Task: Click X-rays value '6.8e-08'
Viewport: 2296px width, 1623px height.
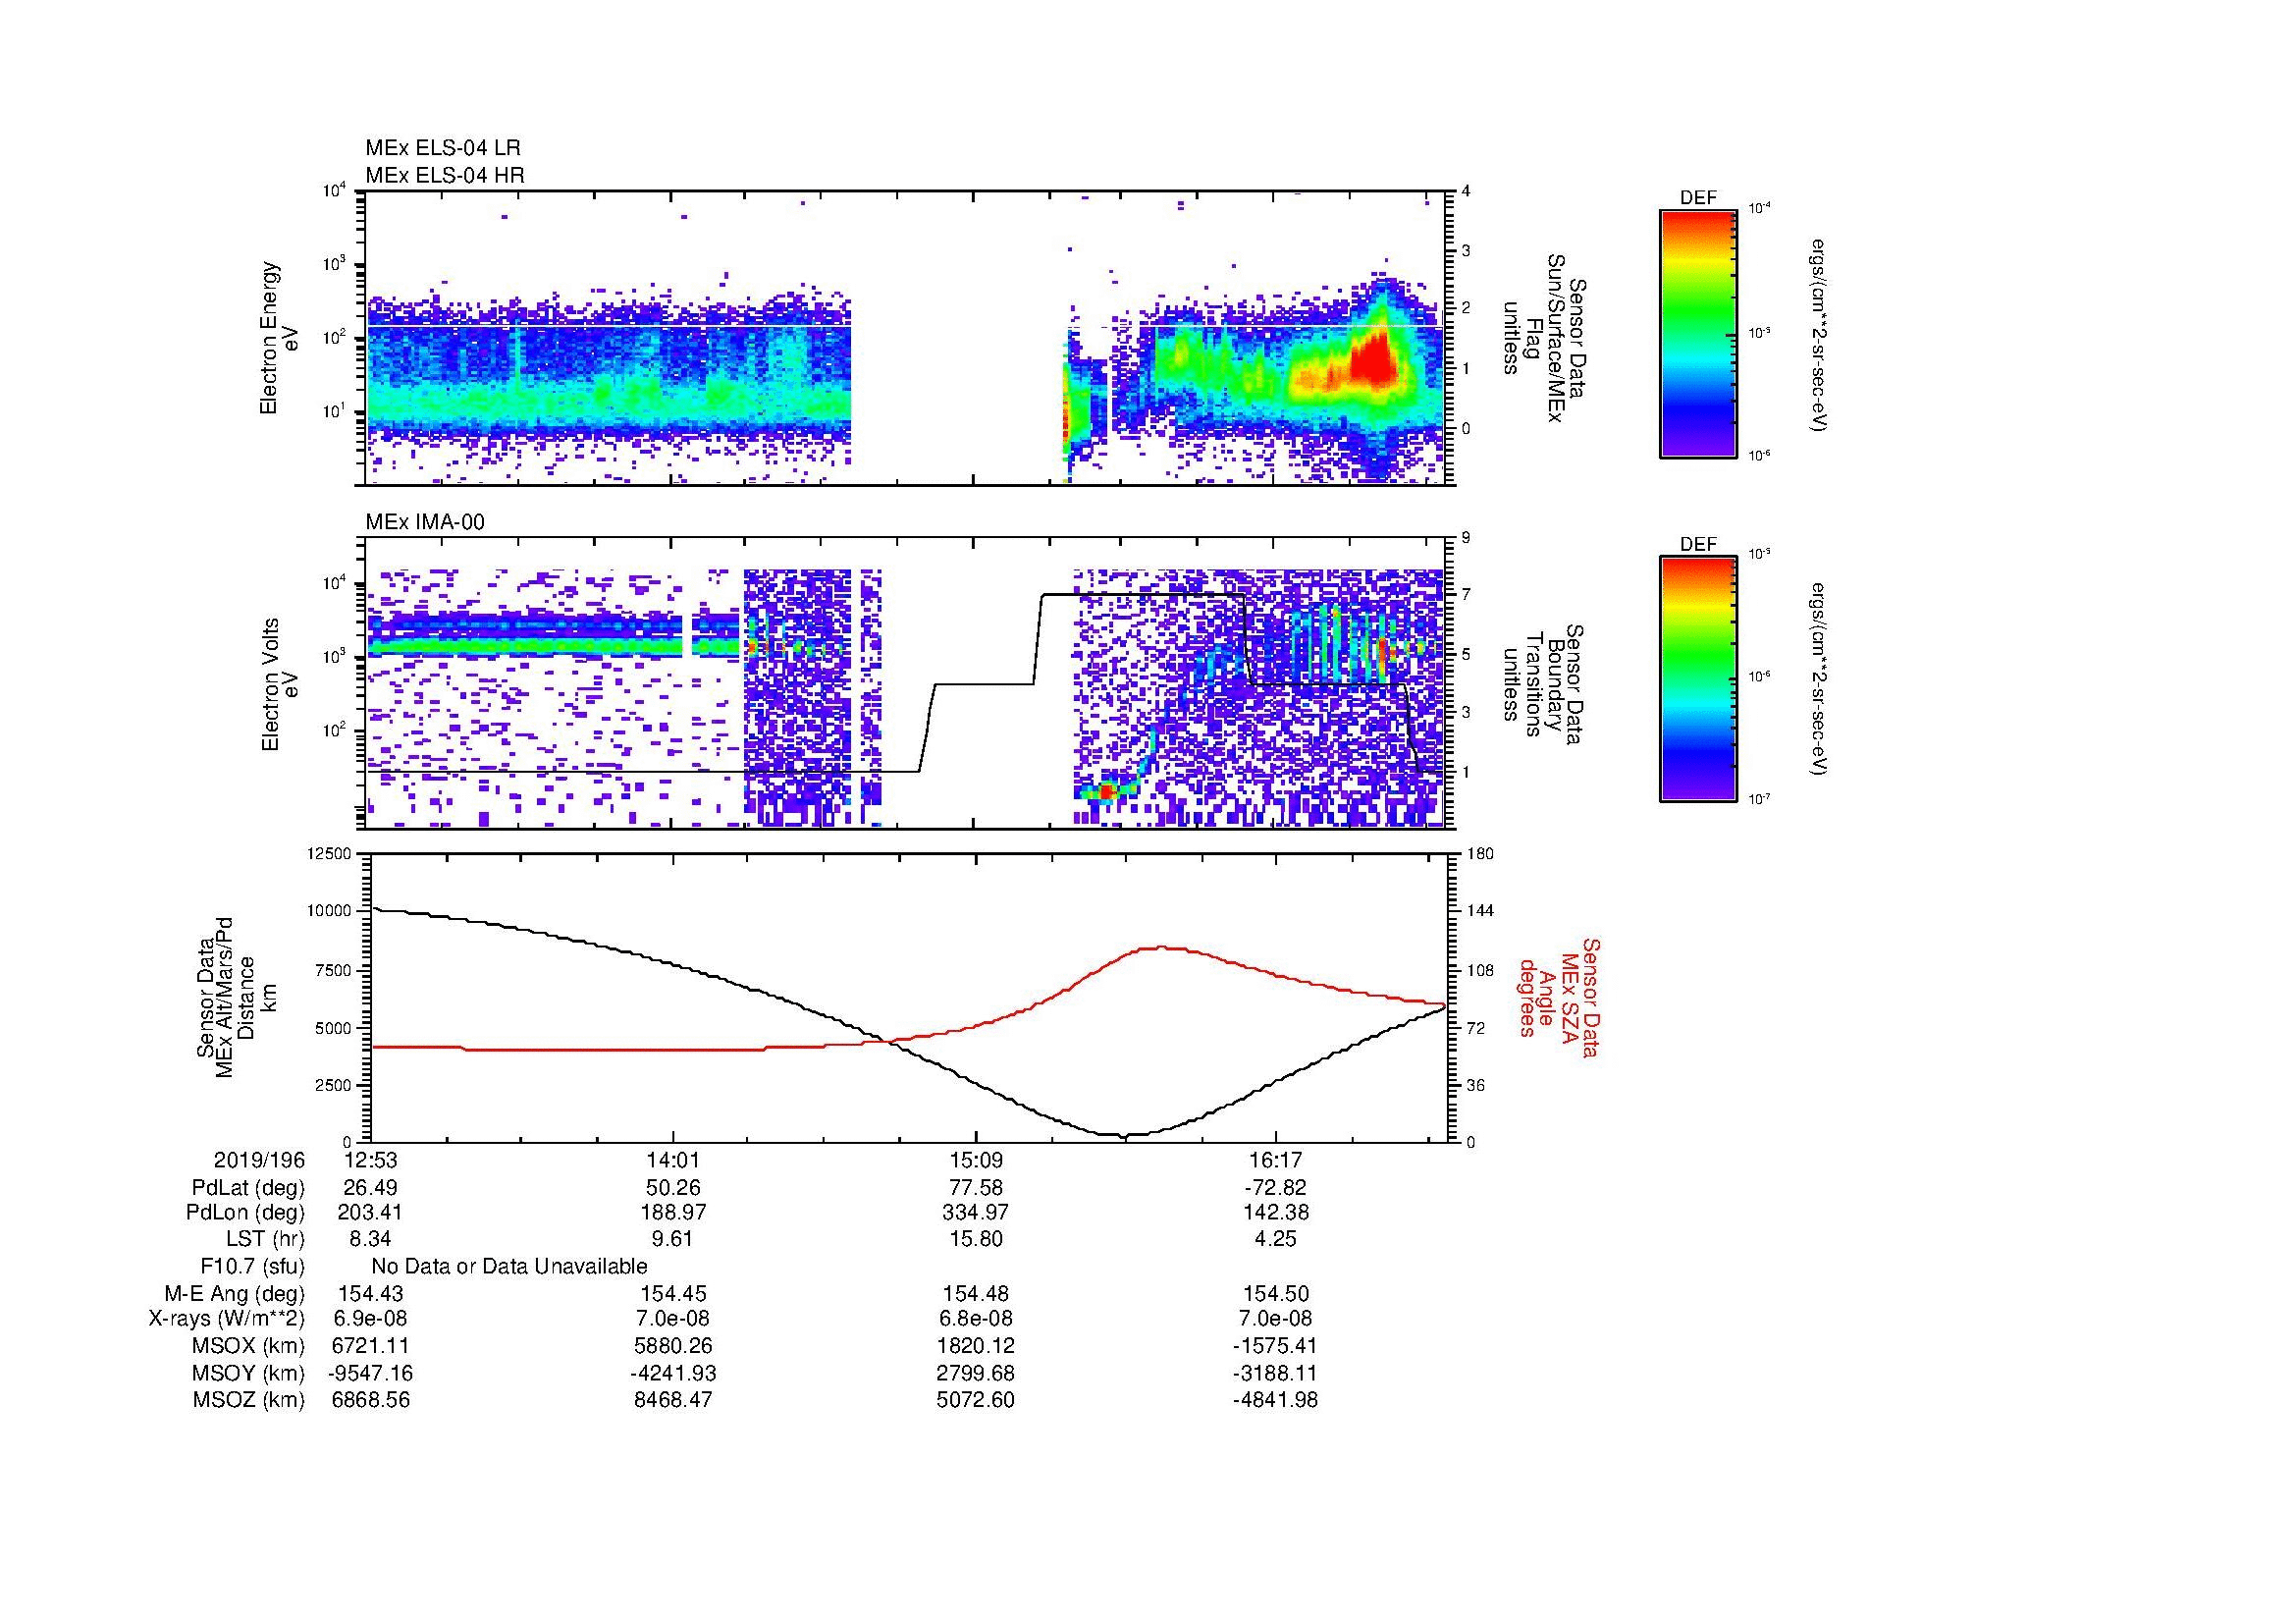Action: (x=975, y=1319)
